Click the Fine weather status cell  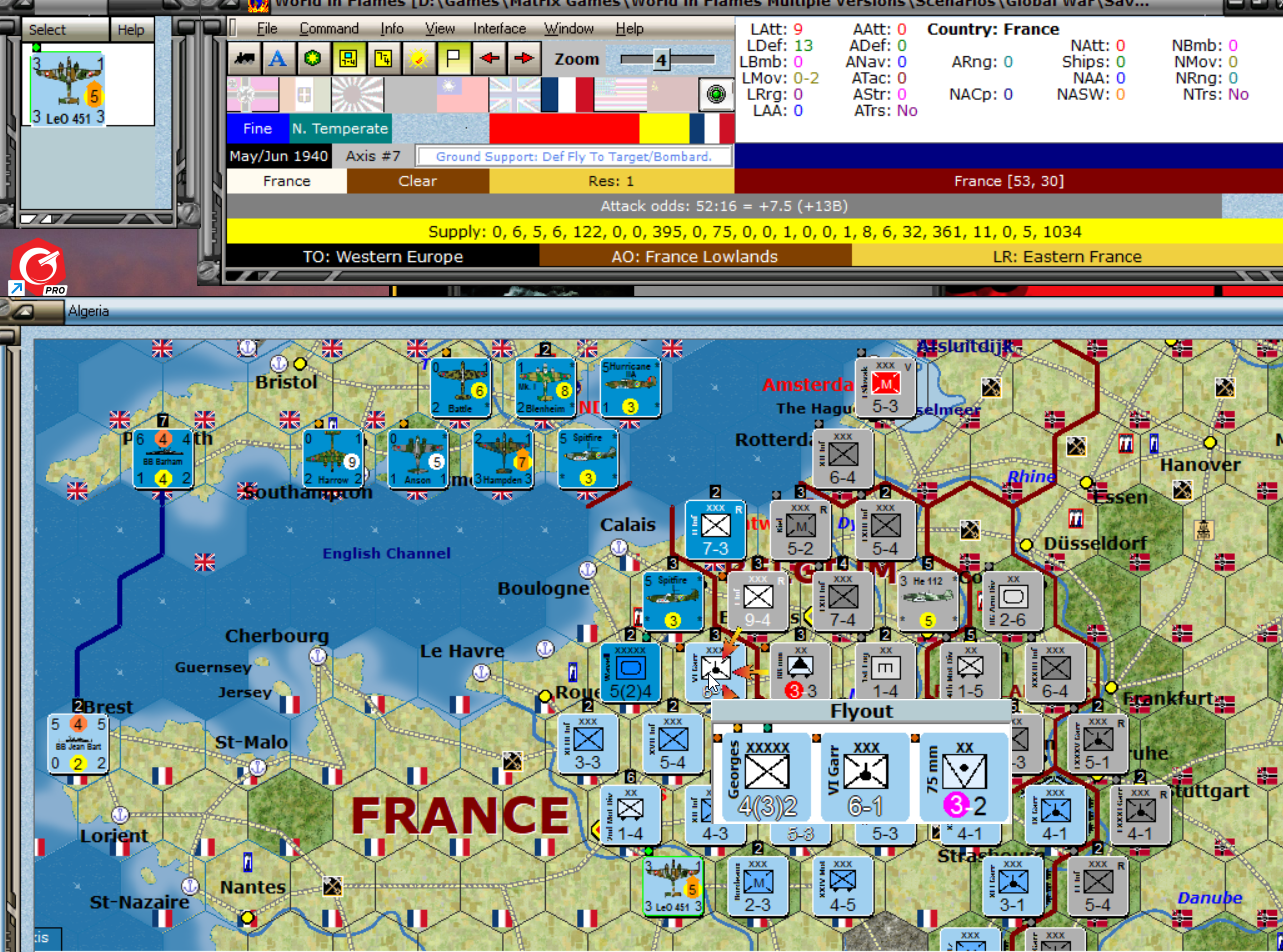[x=257, y=128]
